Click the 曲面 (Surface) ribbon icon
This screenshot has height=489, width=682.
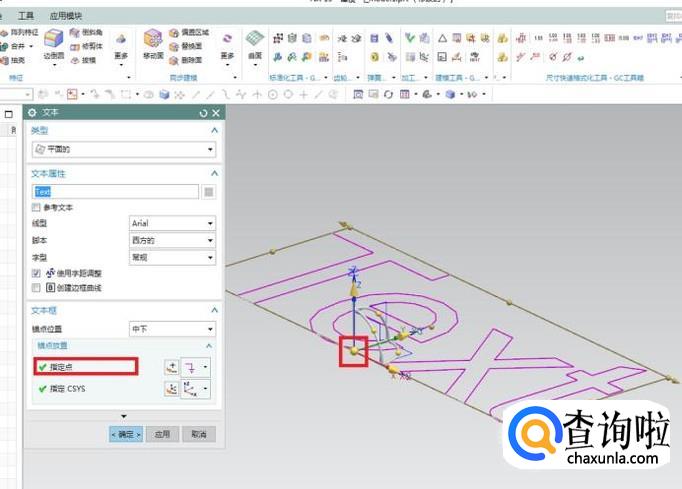(x=256, y=41)
